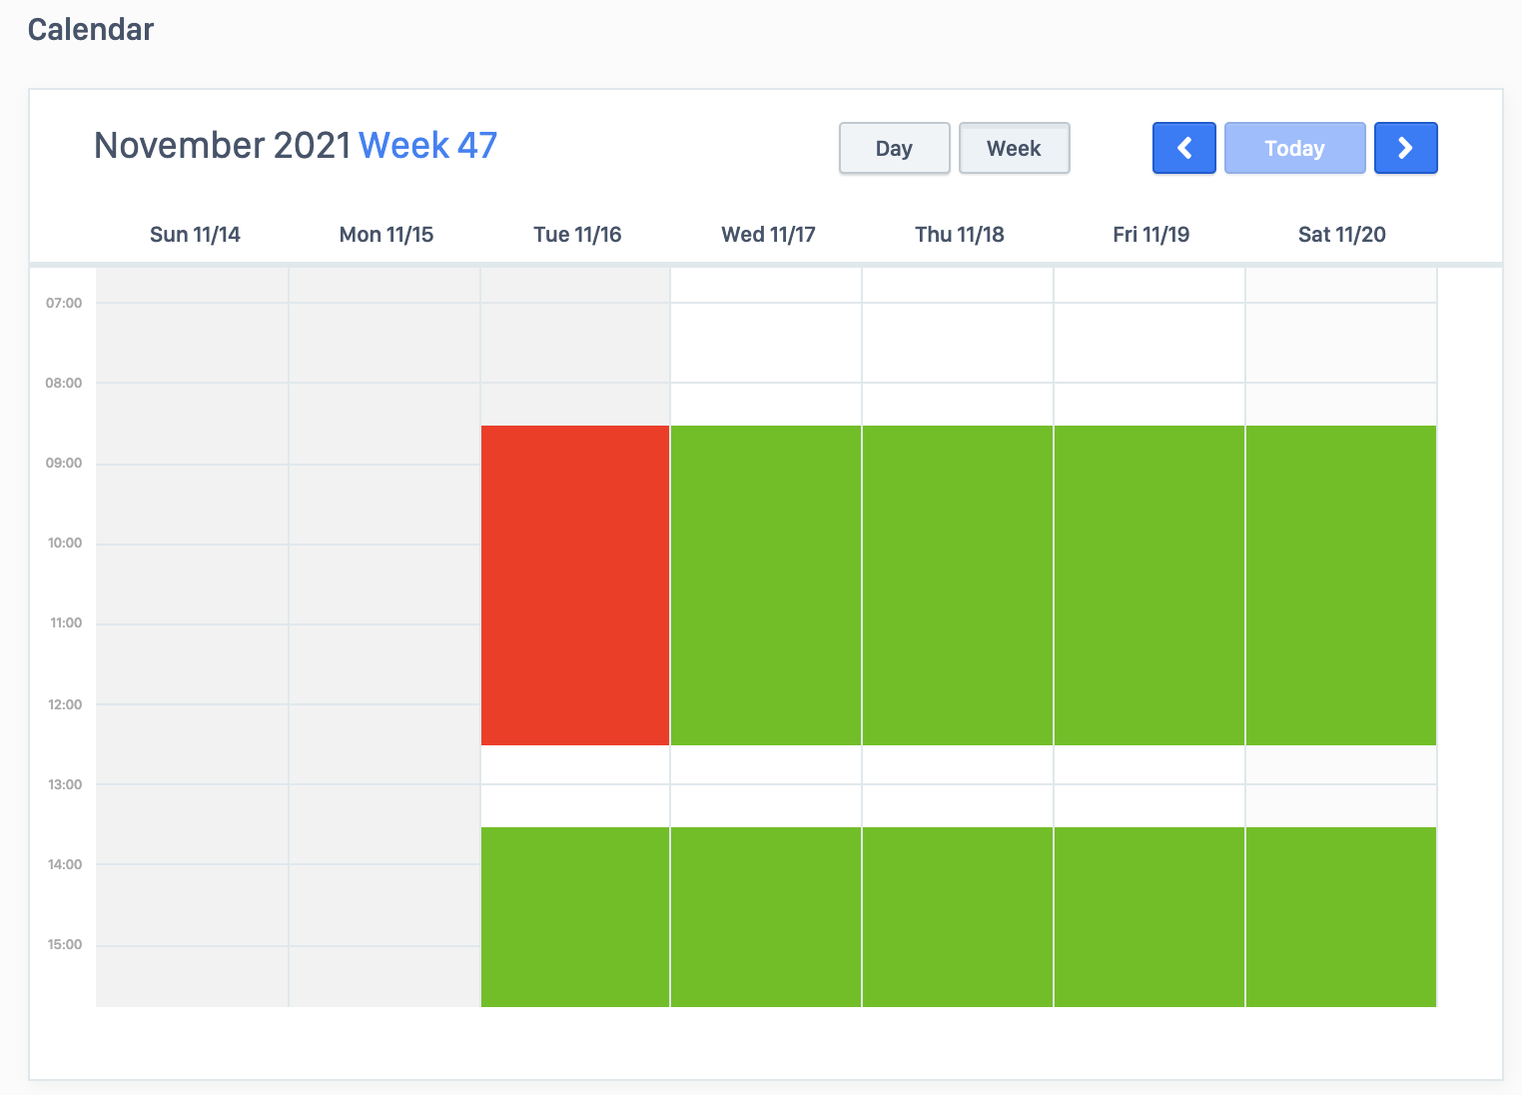This screenshot has width=1522, height=1095.
Task: Select Tuesday 11/16 green afternoon slot
Action: click(x=575, y=916)
